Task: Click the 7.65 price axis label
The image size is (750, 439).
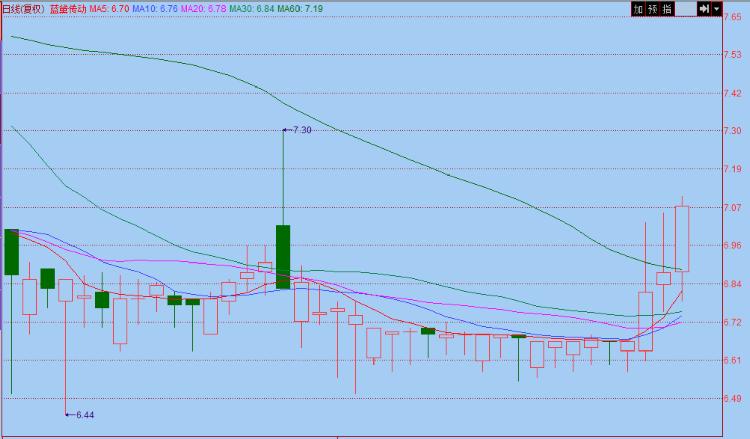Action: pyautogui.click(x=733, y=17)
